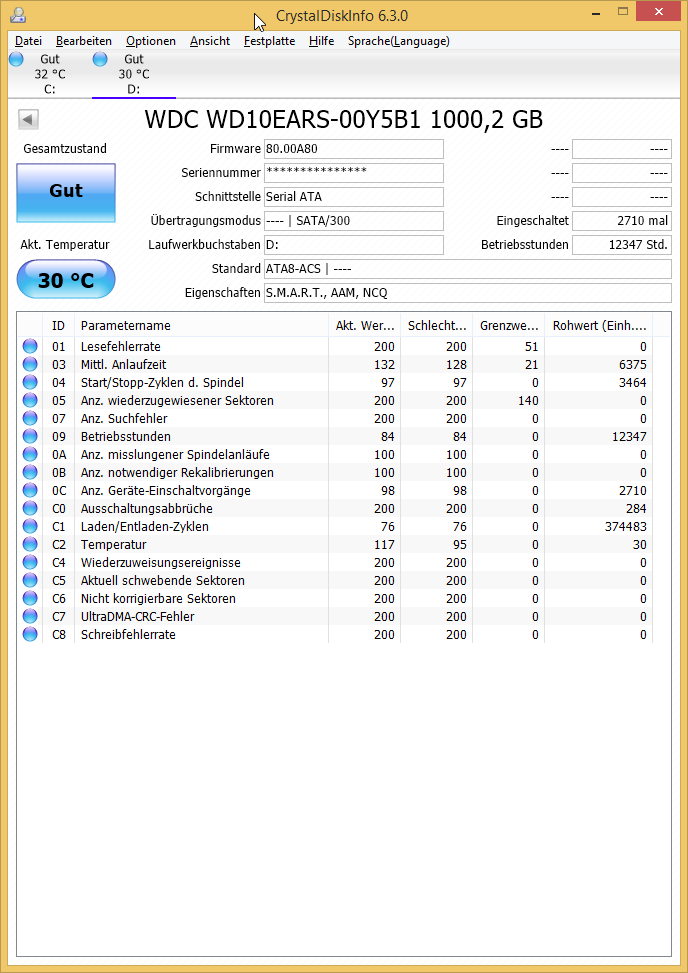Click the masked Seriennummer field
Viewport: 688px width, 973px height.
tap(354, 173)
